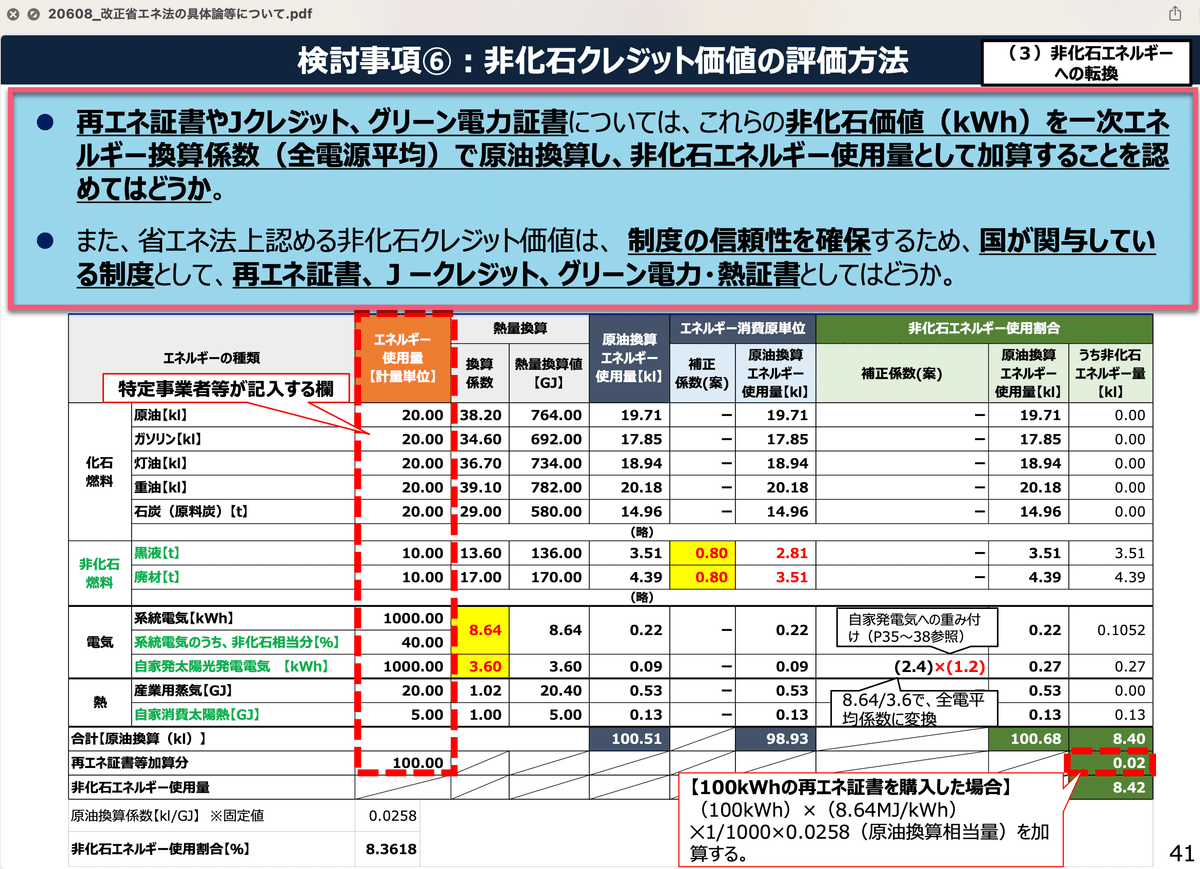Click the 再エネ証書等加算分 row label
The width and height of the screenshot is (1200, 869).
coord(131,763)
